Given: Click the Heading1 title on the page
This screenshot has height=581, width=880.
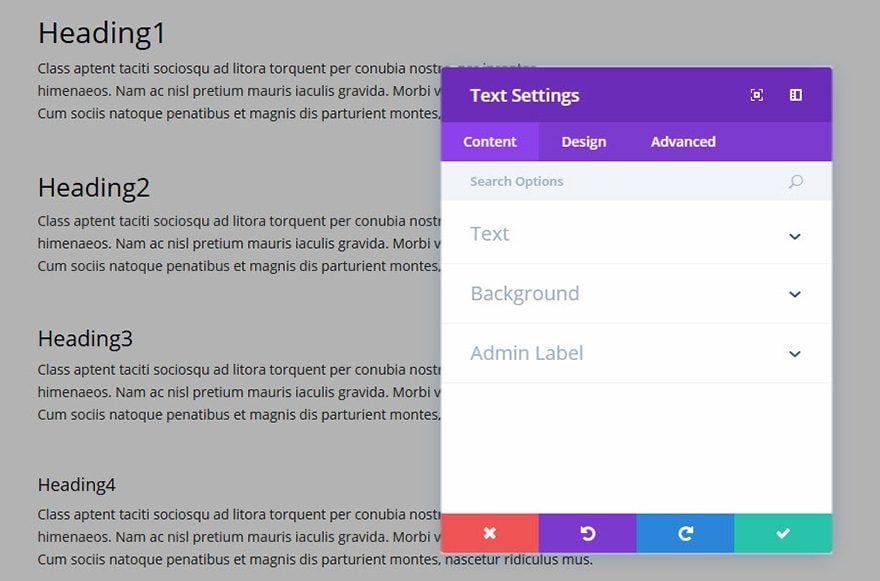Looking at the screenshot, I should click(x=102, y=33).
